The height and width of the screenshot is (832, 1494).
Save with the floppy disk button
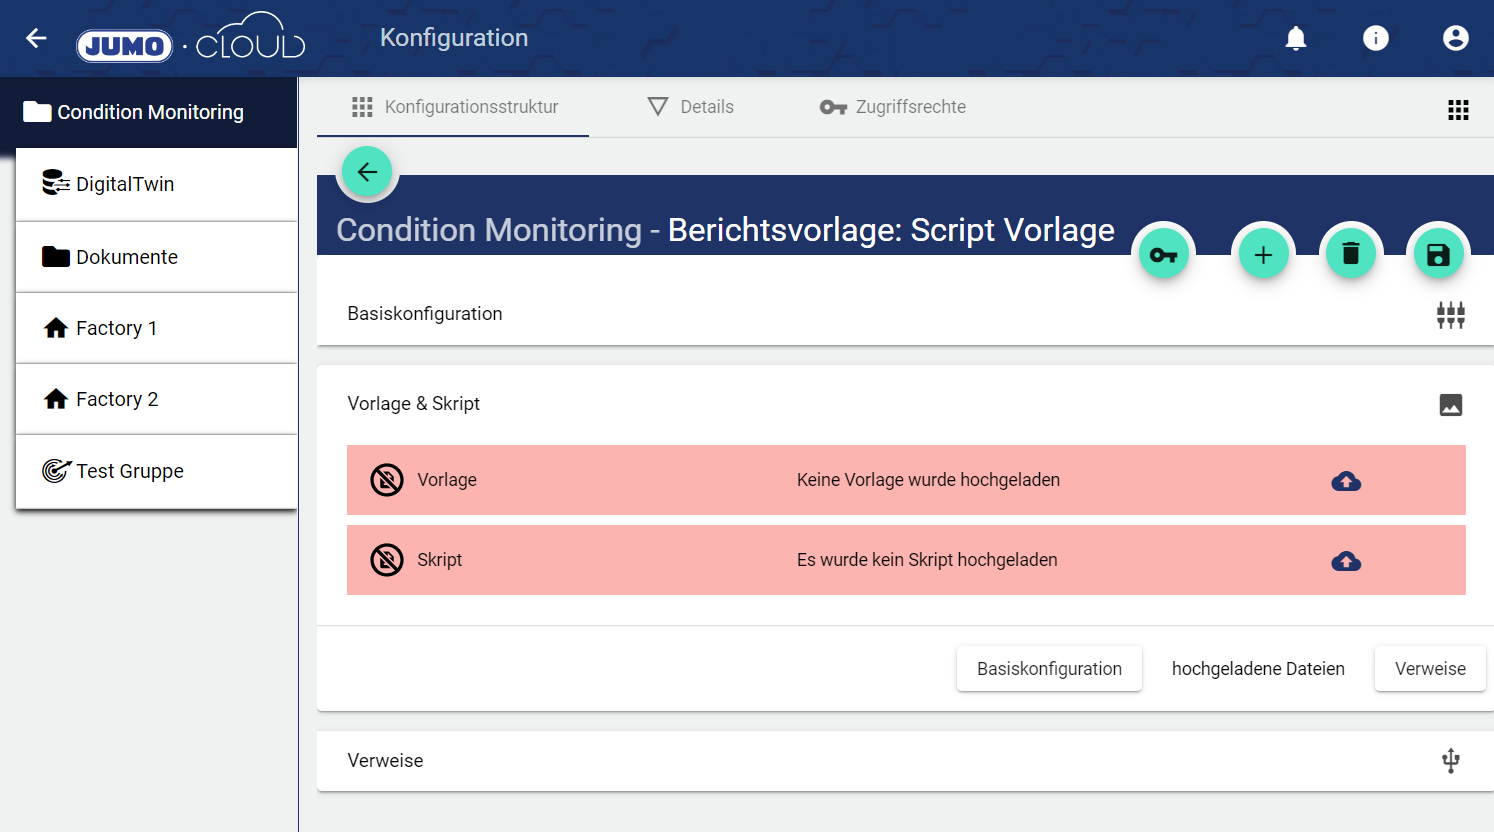(x=1437, y=255)
